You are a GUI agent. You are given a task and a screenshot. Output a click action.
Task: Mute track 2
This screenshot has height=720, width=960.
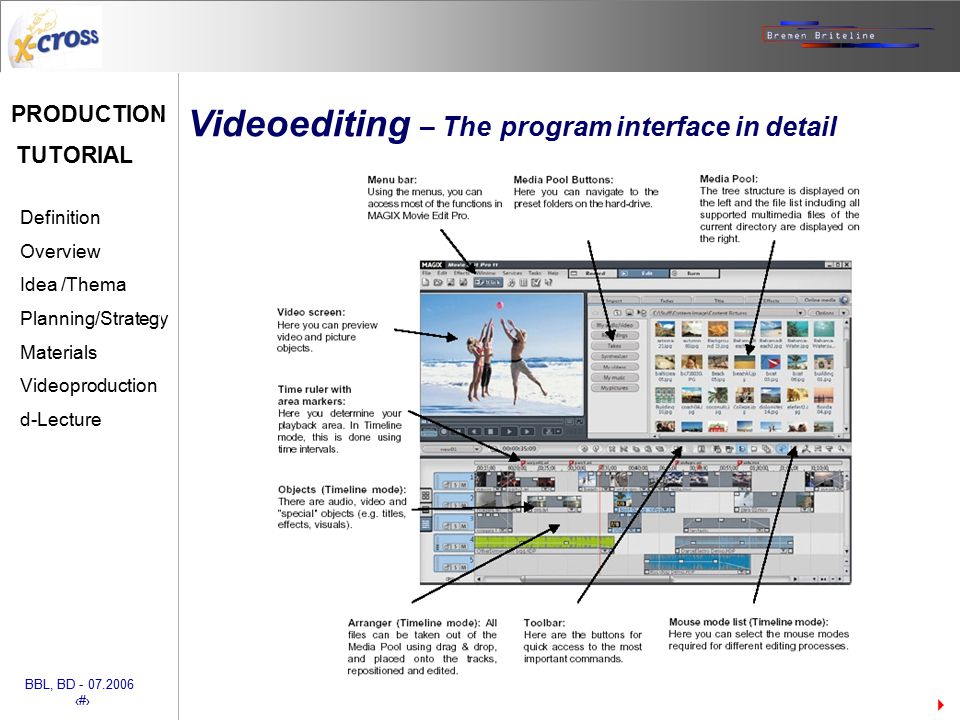pyautogui.click(x=463, y=506)
